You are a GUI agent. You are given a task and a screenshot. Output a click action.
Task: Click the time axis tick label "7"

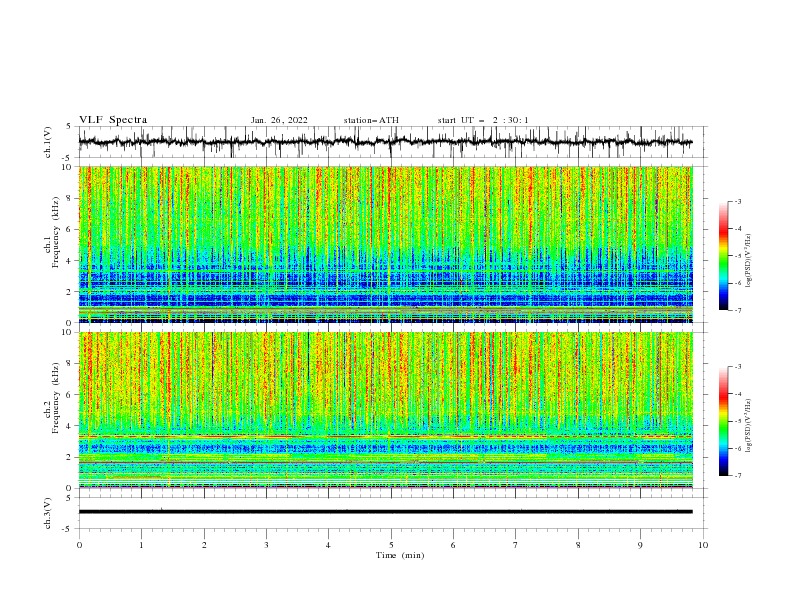tap(515, 545)
